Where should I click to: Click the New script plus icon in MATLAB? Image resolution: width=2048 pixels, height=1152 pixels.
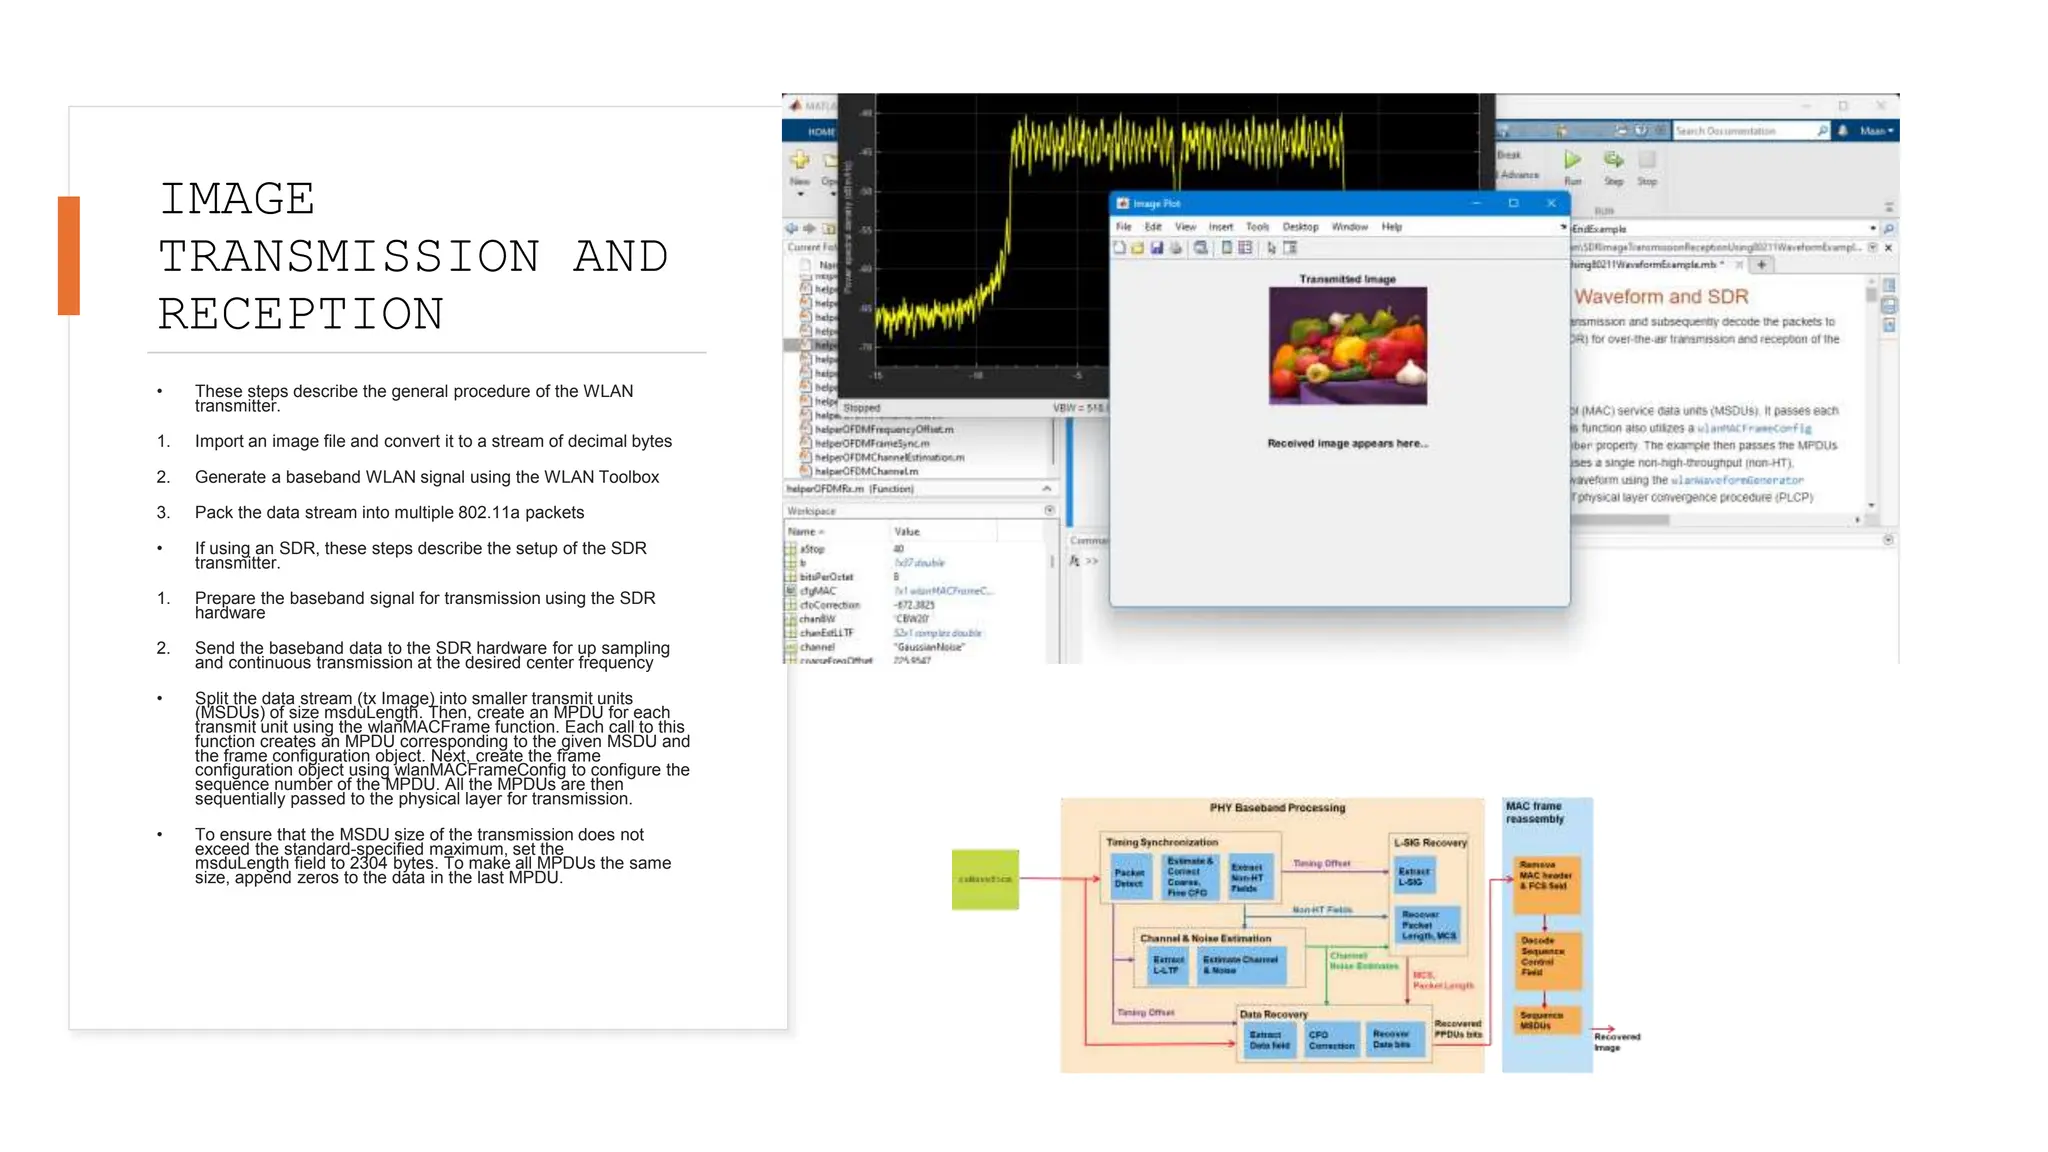pyautogui.click(x=800, y=160)
